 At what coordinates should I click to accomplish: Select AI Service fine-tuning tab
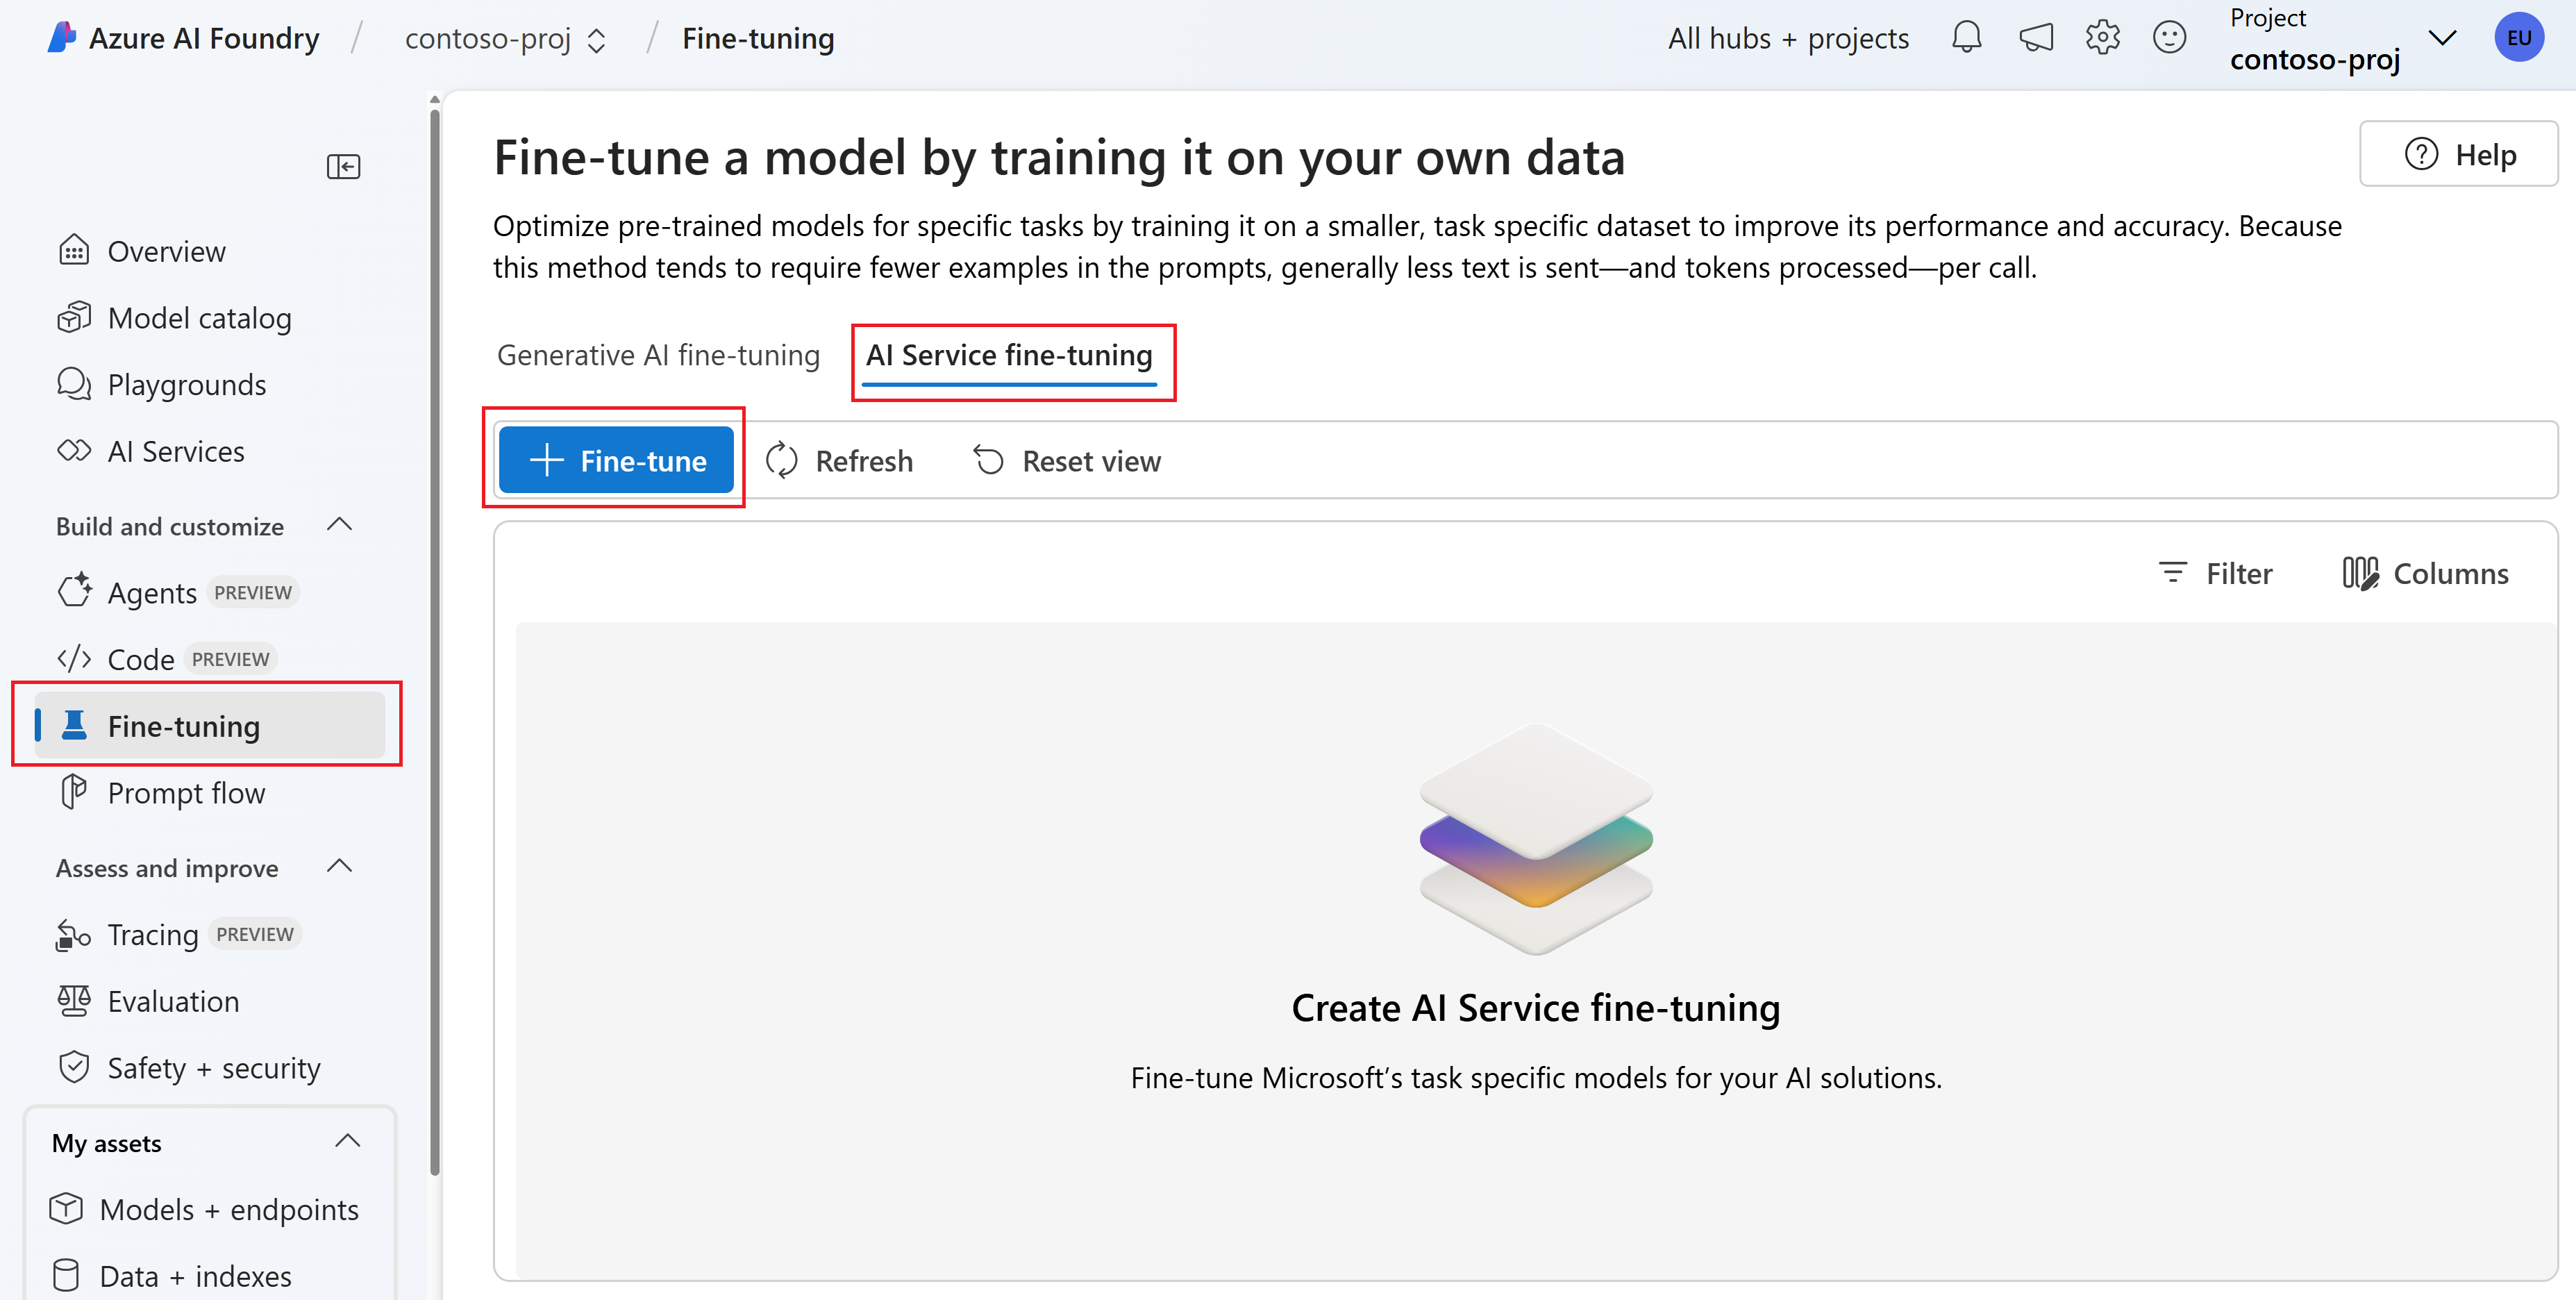click(x=1009, y=355)
